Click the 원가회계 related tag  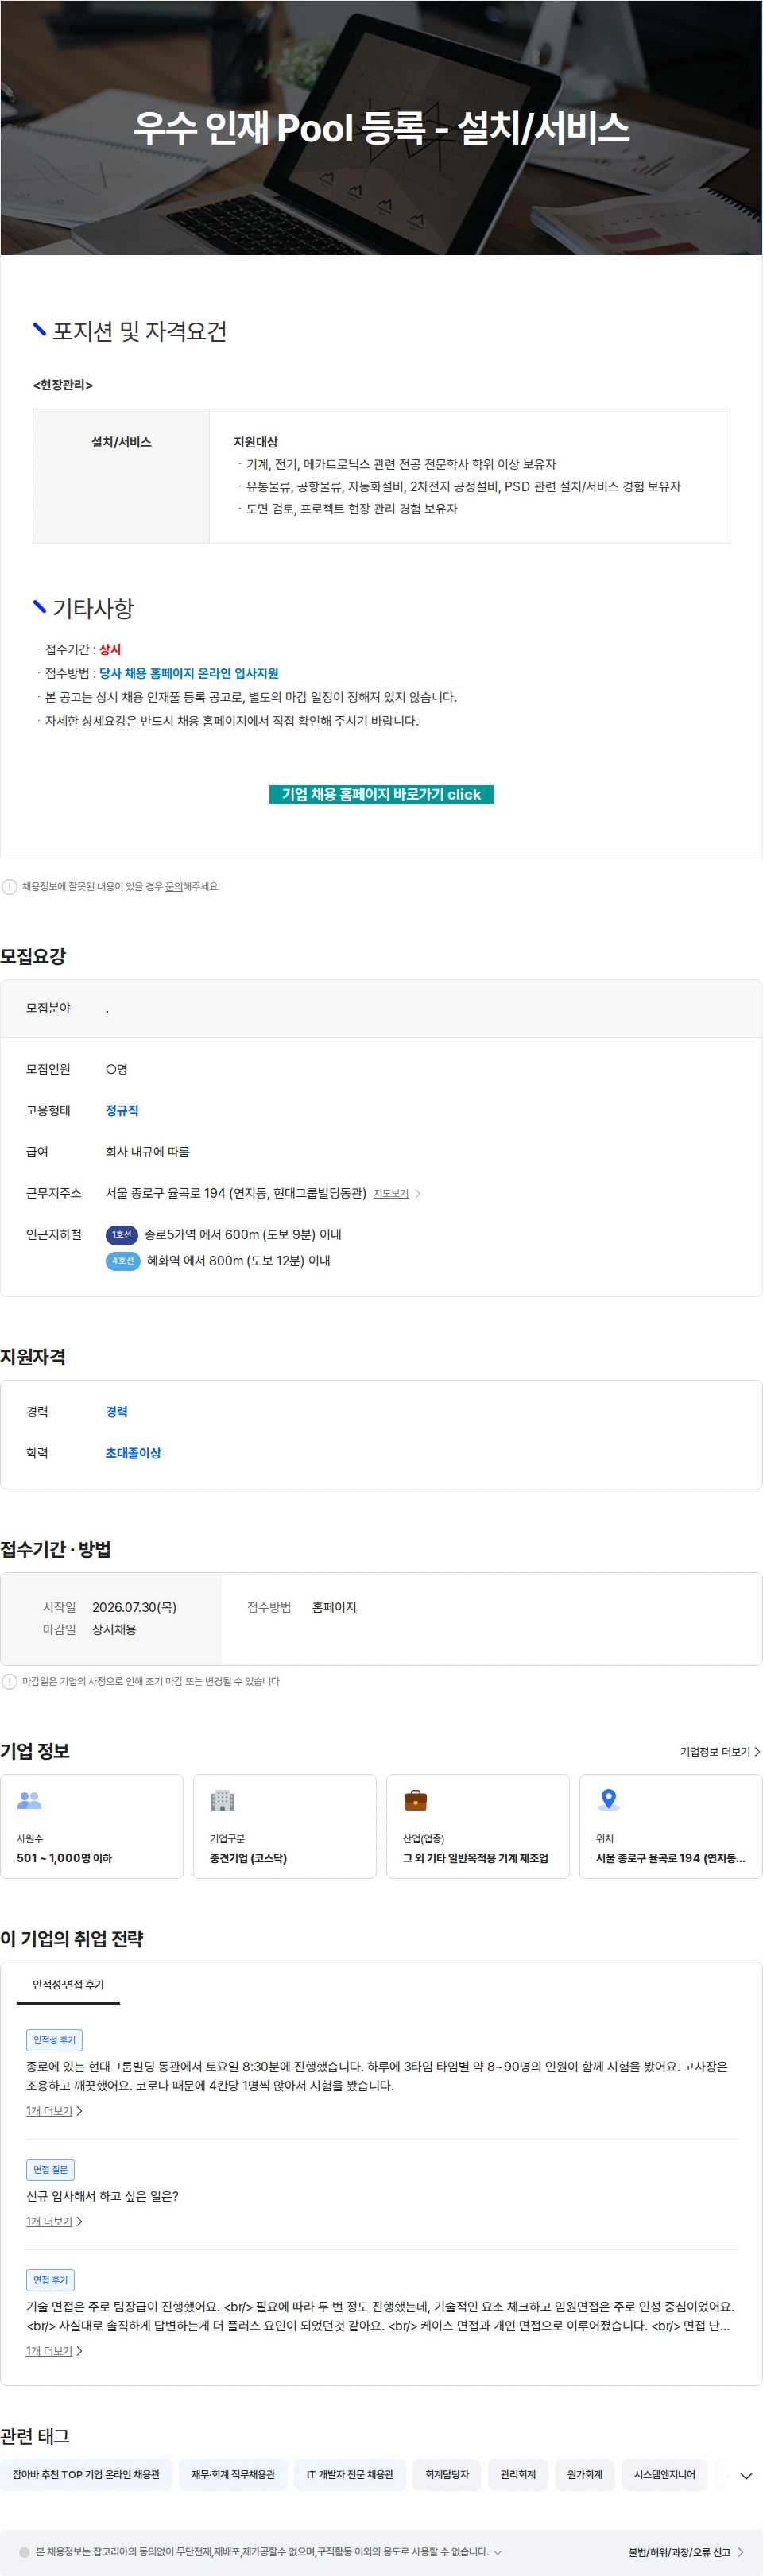(585, 2474)
